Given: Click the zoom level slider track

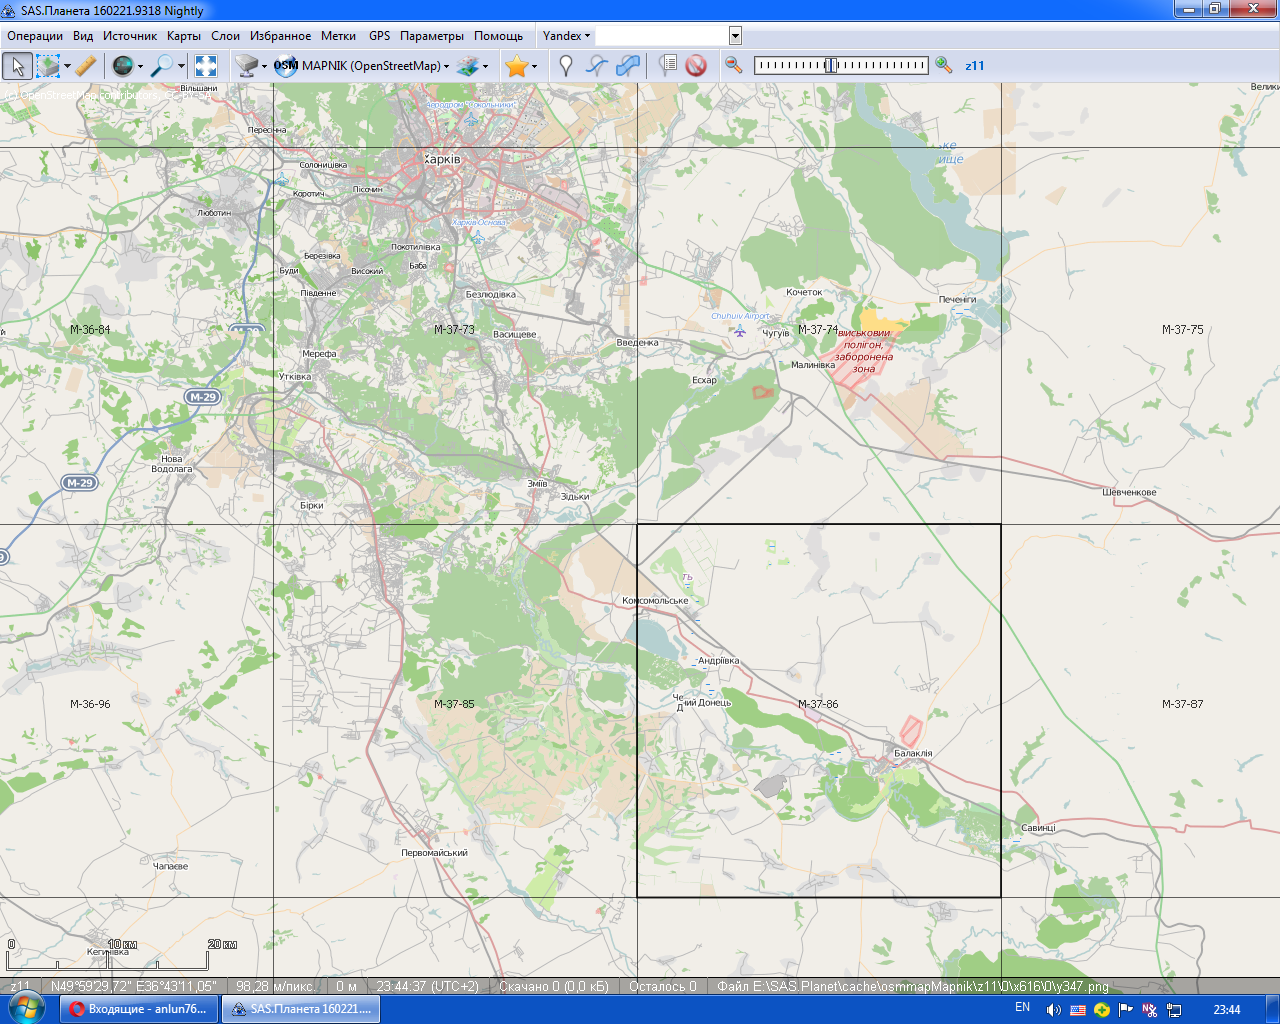Looking at the screenshot, I should click(880, 66).
